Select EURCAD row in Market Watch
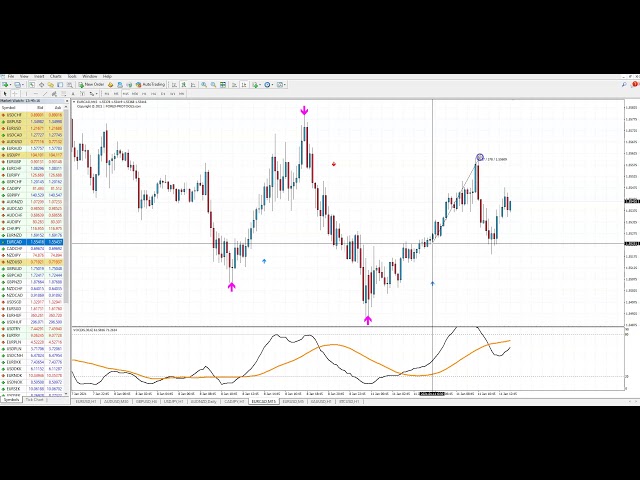 click(x=14, y=242)
